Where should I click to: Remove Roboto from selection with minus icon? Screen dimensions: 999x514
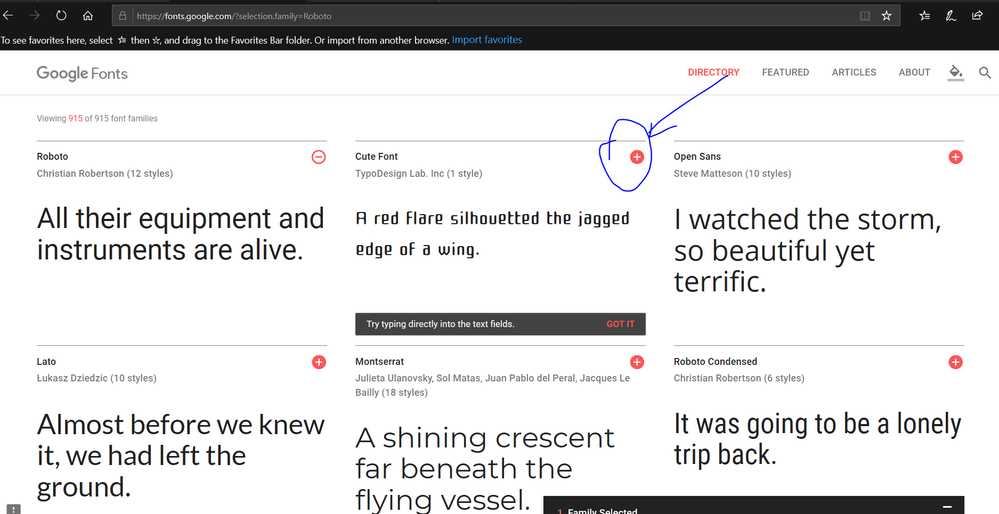tap(319, 157)
